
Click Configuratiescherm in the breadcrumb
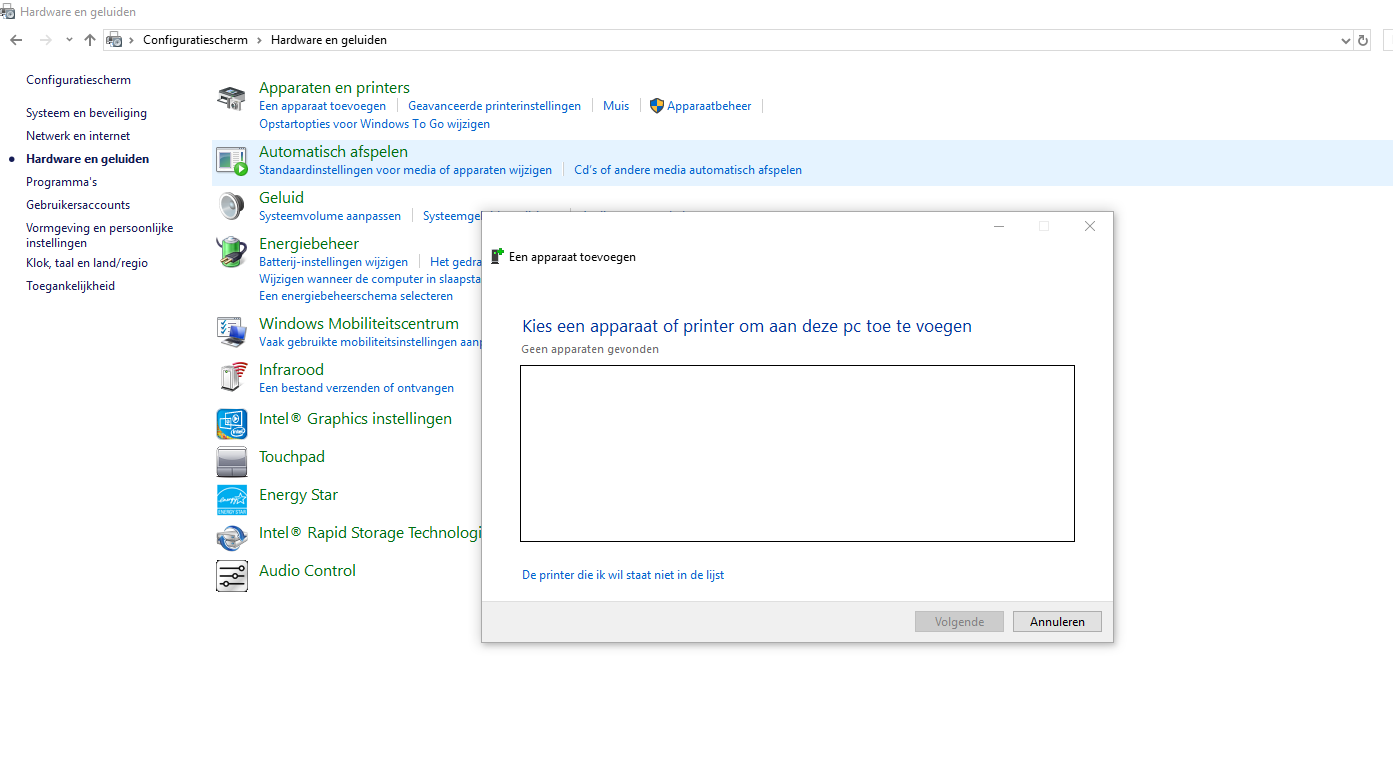195,40
